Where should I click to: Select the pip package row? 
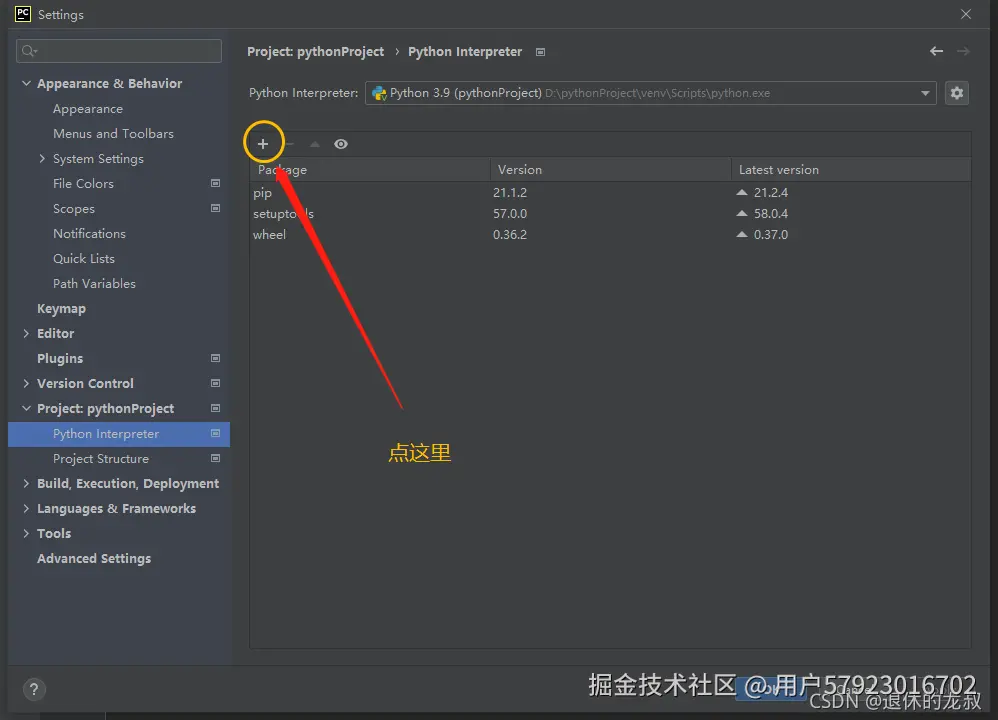click(610, 192)
